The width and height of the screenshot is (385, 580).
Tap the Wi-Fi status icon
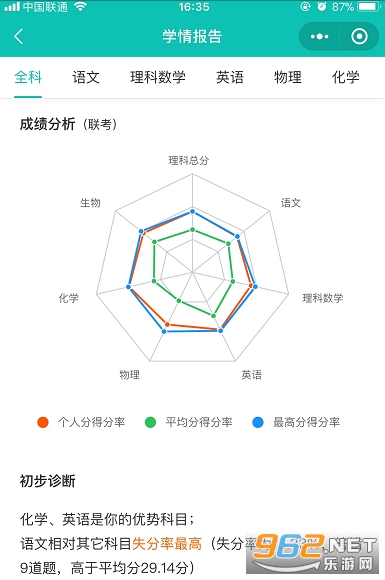coord(80,6)
